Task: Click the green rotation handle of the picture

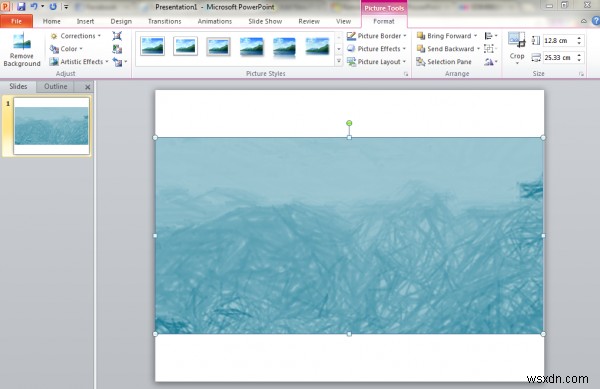Action: (349, 123)
